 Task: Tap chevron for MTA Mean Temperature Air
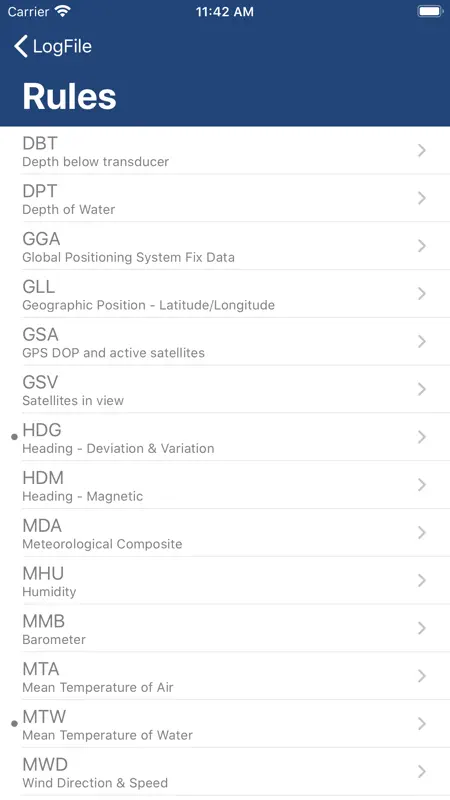[421, 676]
